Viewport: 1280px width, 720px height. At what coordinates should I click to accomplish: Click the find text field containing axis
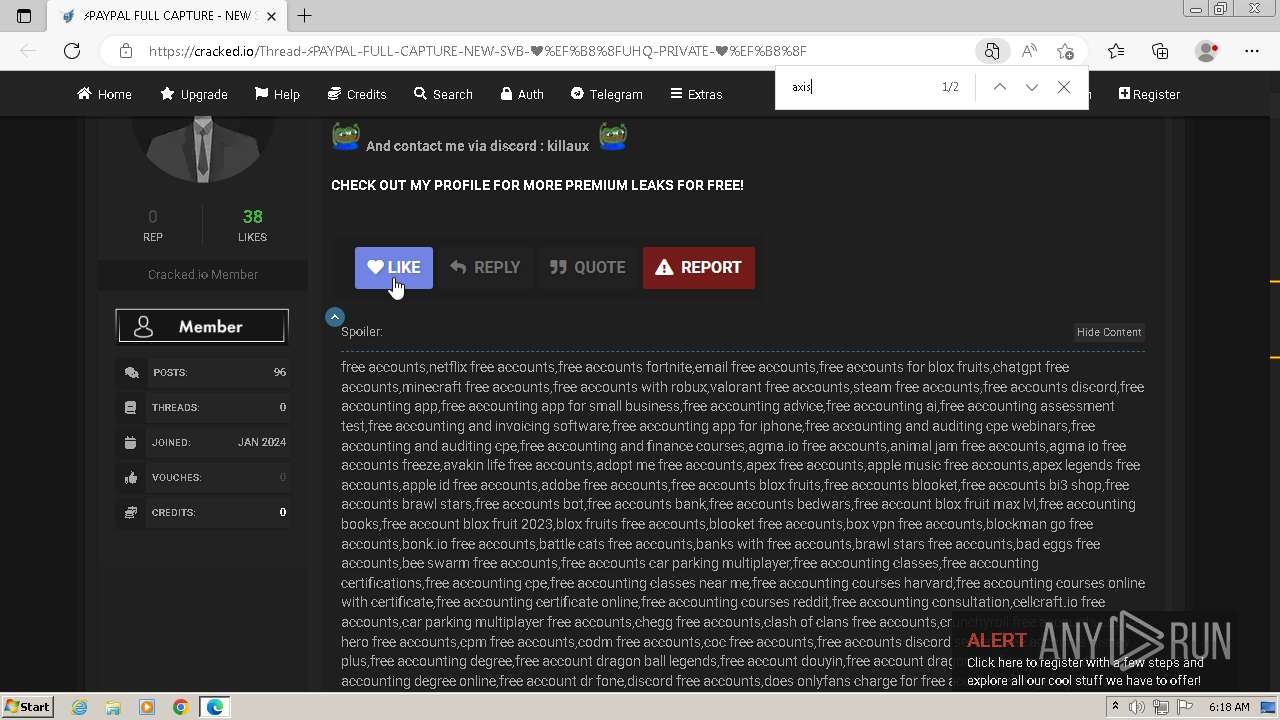pos(860,87)
